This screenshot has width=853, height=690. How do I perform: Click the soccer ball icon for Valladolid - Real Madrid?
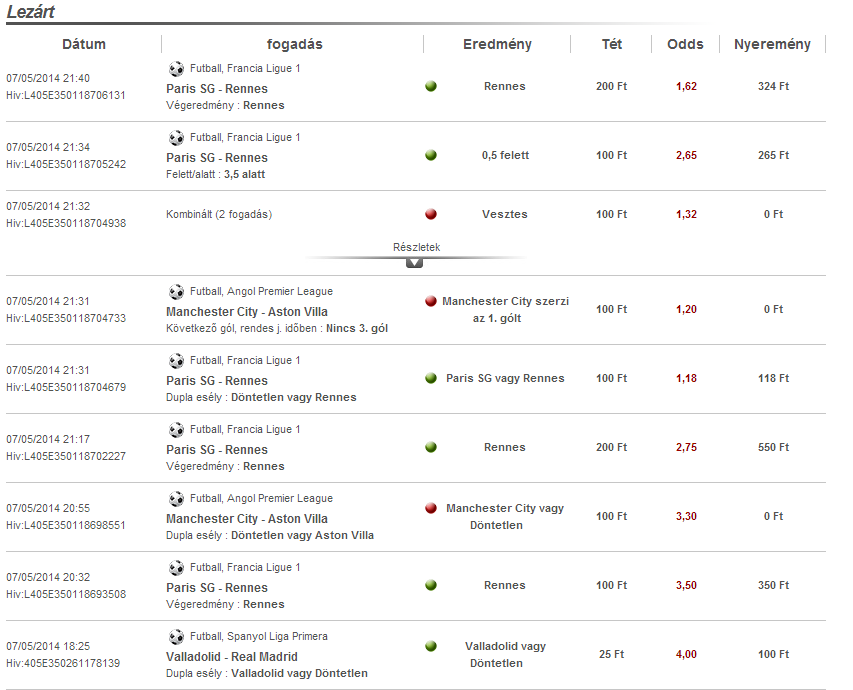(x=177, y=637)
